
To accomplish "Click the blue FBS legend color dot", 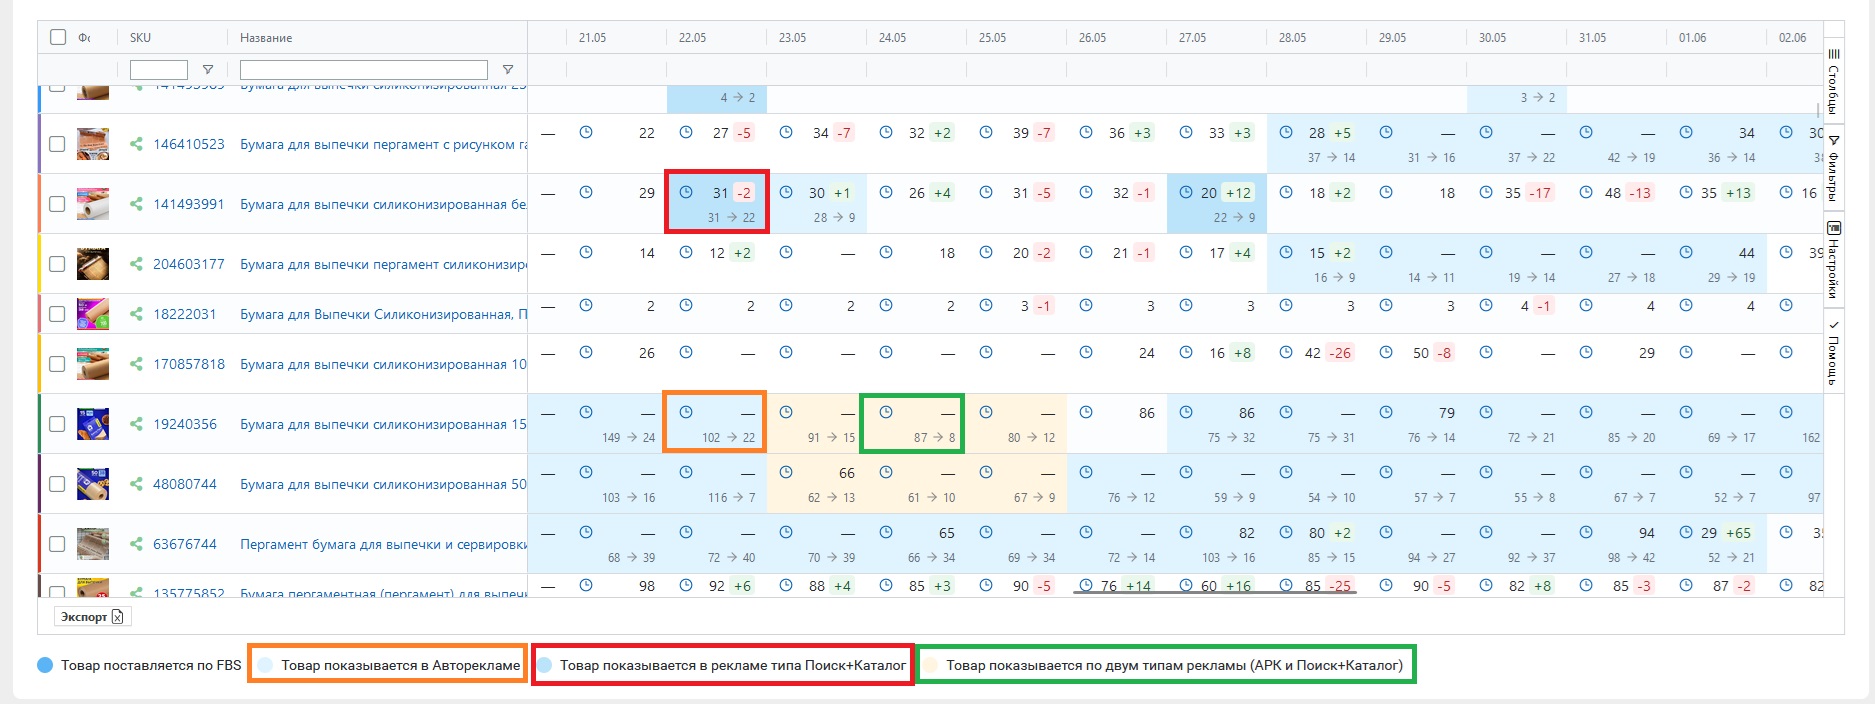I will point(45,665).
